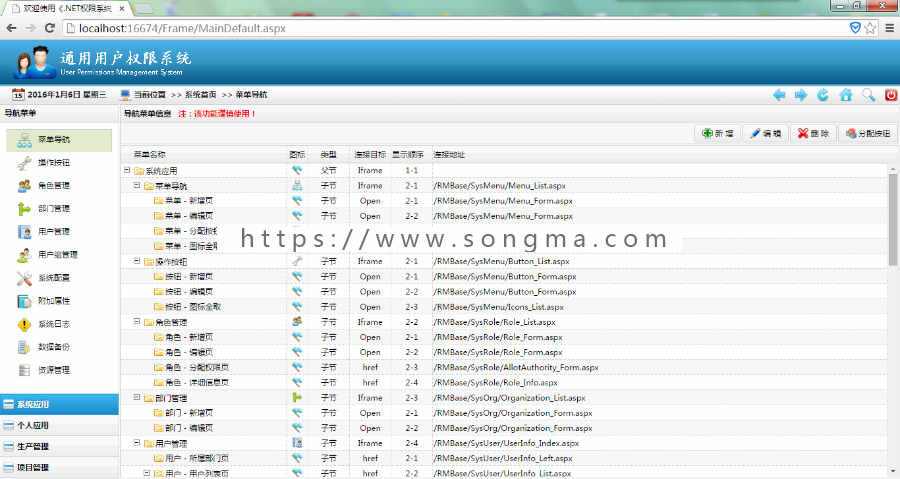Collapse the 操作按钮 node in the tree
The width and height of the screenshot is (900, 479).
tap(137, 261)
